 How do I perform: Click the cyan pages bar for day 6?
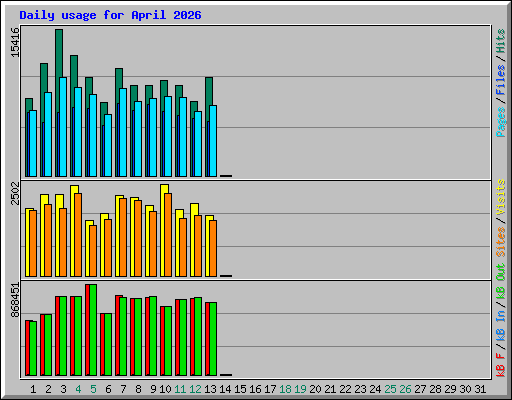[108, 145]
